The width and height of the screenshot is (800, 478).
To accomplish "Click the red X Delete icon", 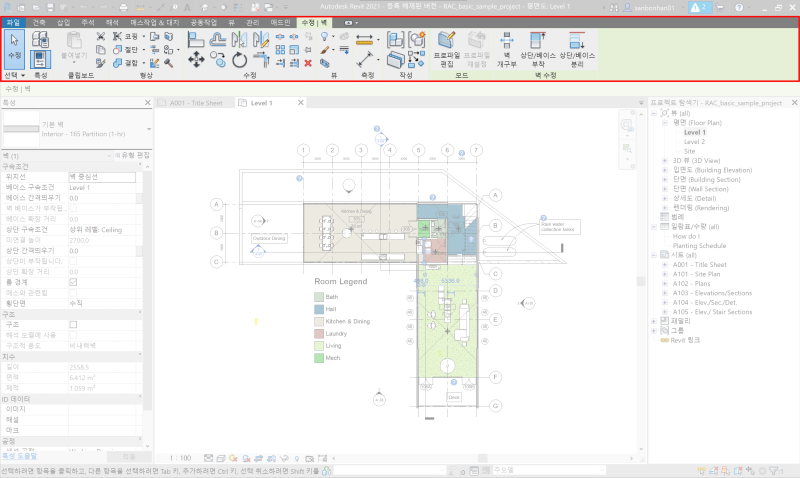I will pos(308,63).
